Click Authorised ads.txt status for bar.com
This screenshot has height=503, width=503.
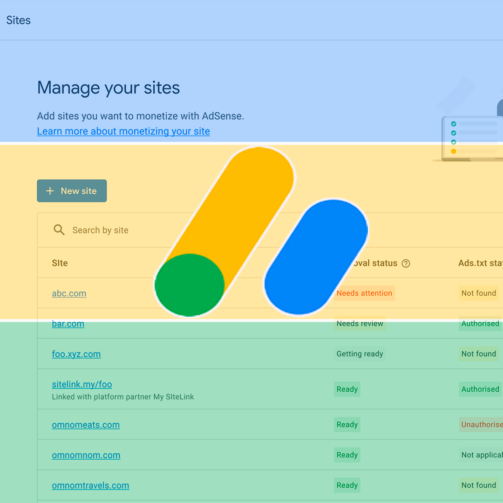pos(480,323)
